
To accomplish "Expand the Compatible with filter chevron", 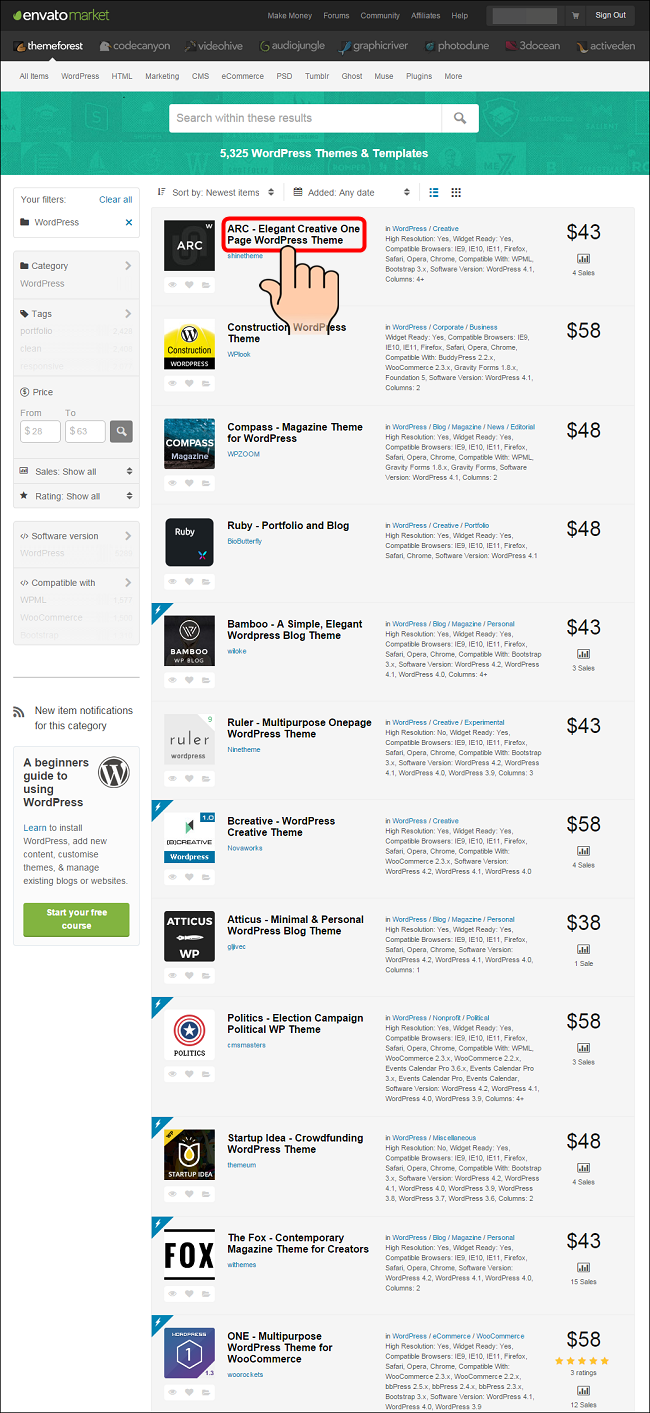I will point(128,582).
